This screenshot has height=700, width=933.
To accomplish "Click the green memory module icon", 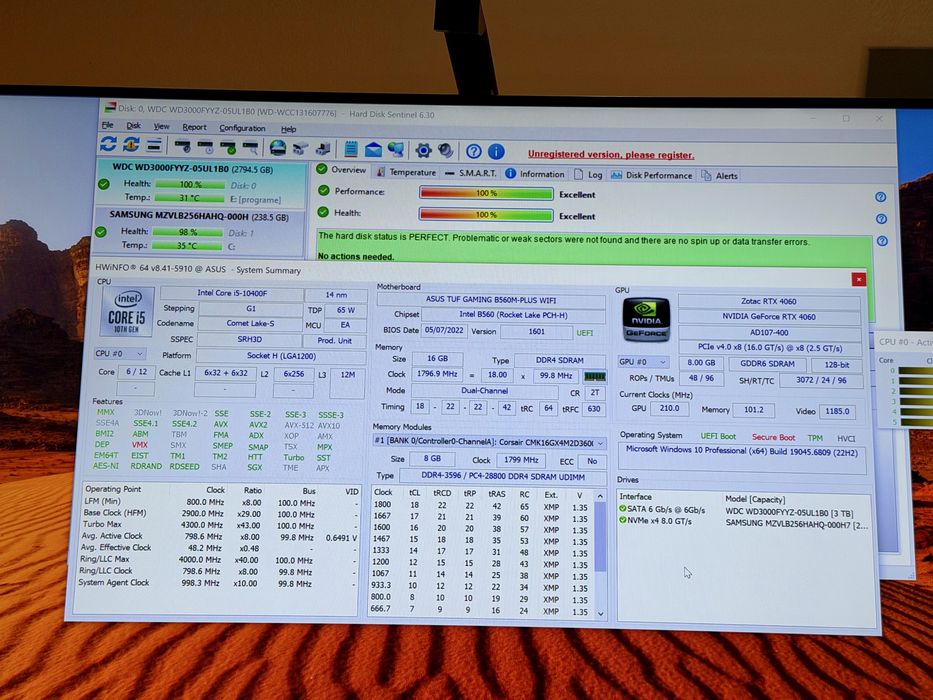I will point(594,376).
